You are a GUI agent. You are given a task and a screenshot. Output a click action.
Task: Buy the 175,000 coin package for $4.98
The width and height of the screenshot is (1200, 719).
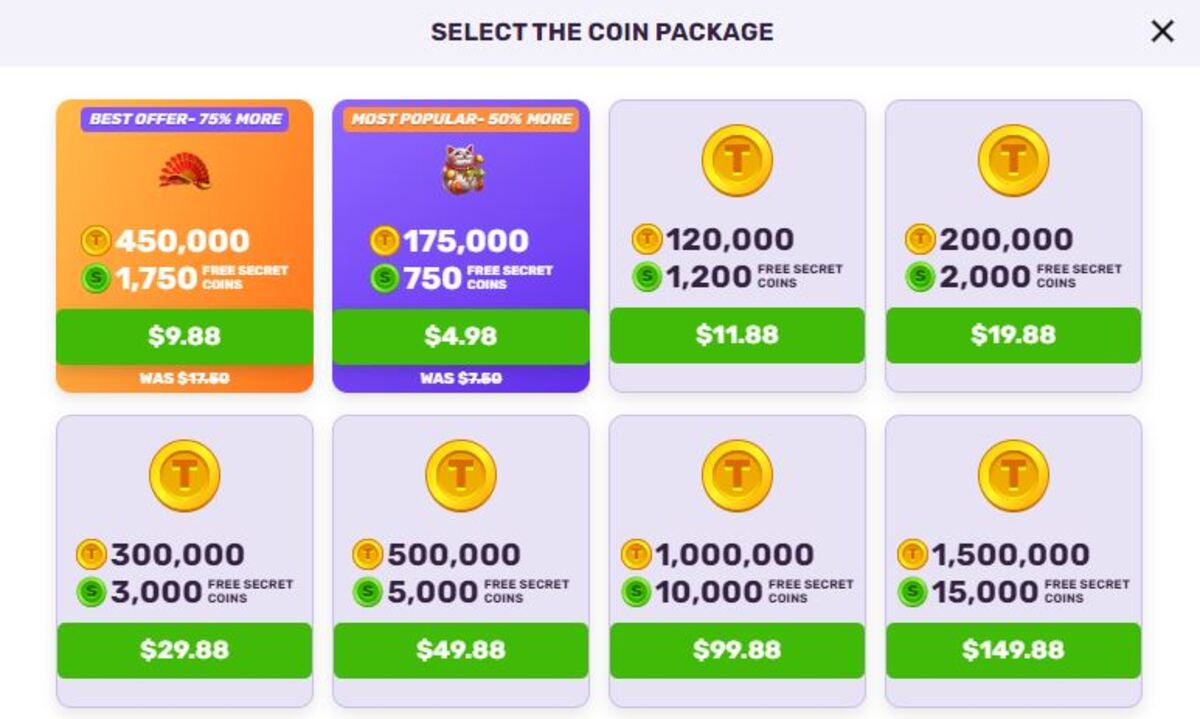461,336
